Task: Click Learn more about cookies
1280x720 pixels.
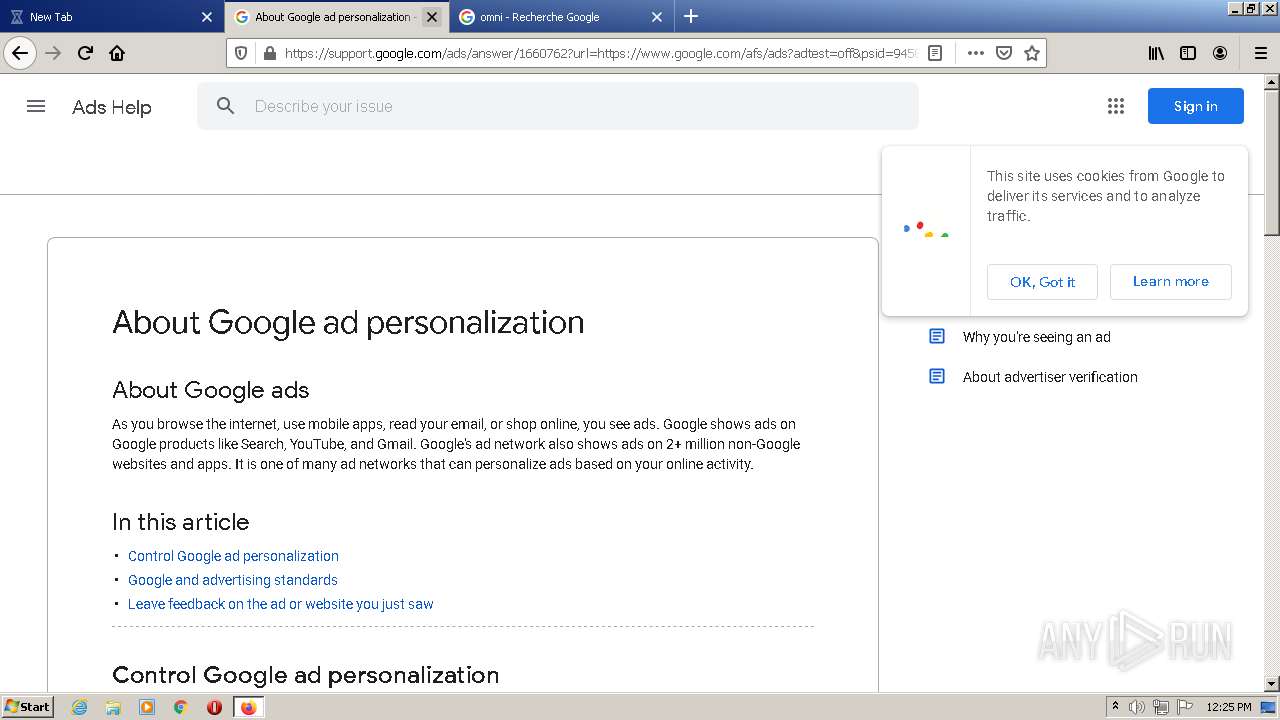Action: [x=1171, y=282]
